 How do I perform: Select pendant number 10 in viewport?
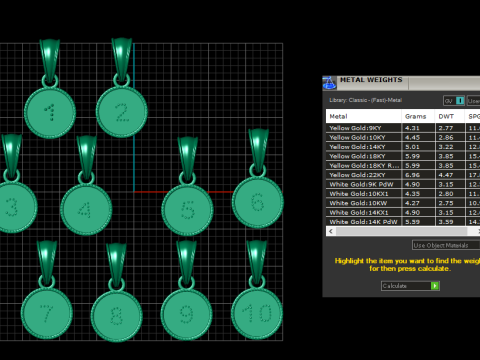pos(257,313)
